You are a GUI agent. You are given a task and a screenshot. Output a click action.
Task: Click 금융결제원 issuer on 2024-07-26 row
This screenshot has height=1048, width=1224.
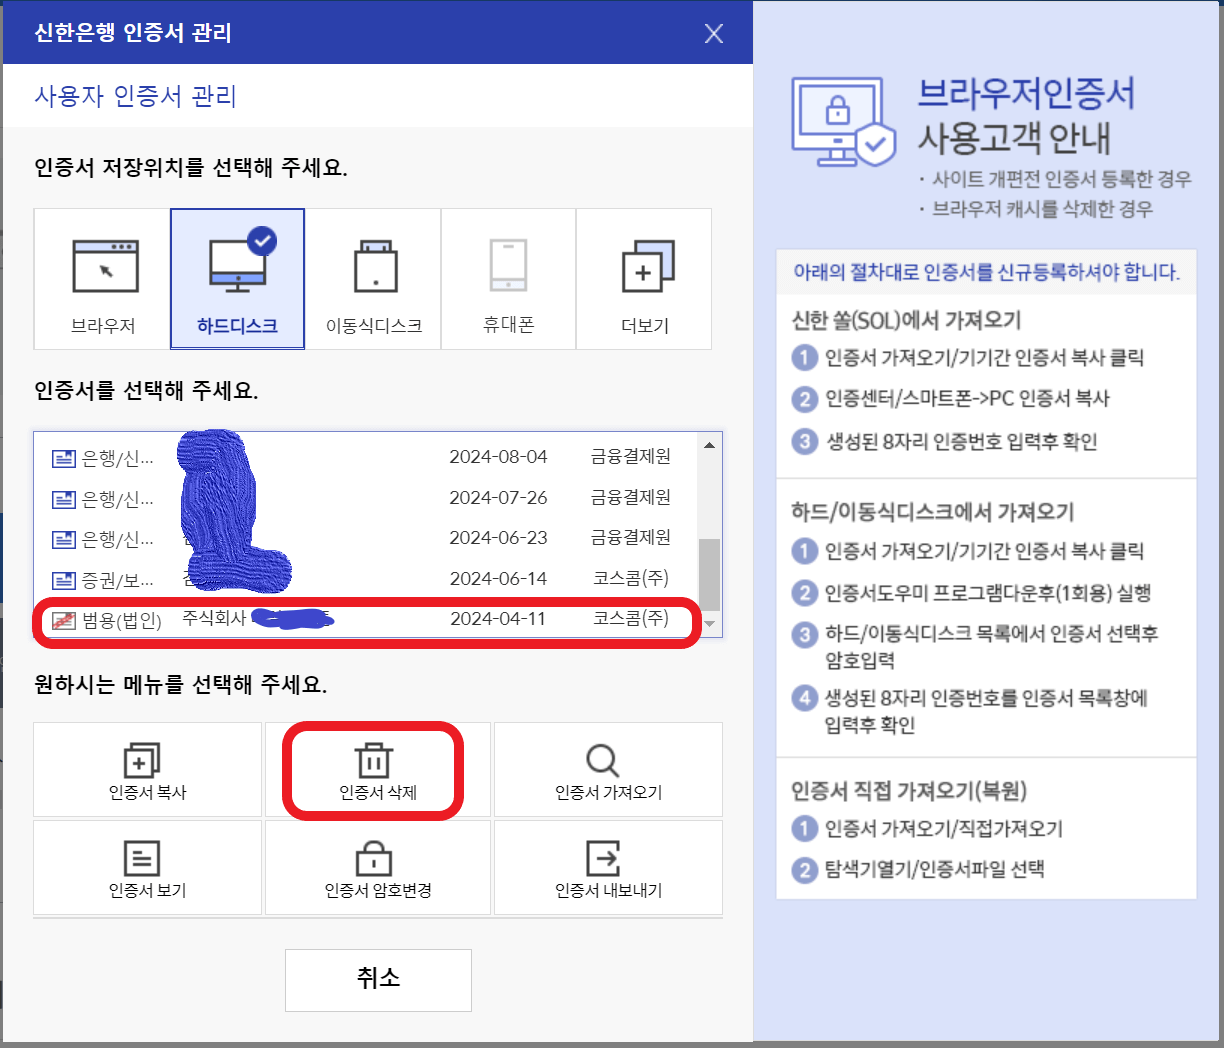(630, 497)
